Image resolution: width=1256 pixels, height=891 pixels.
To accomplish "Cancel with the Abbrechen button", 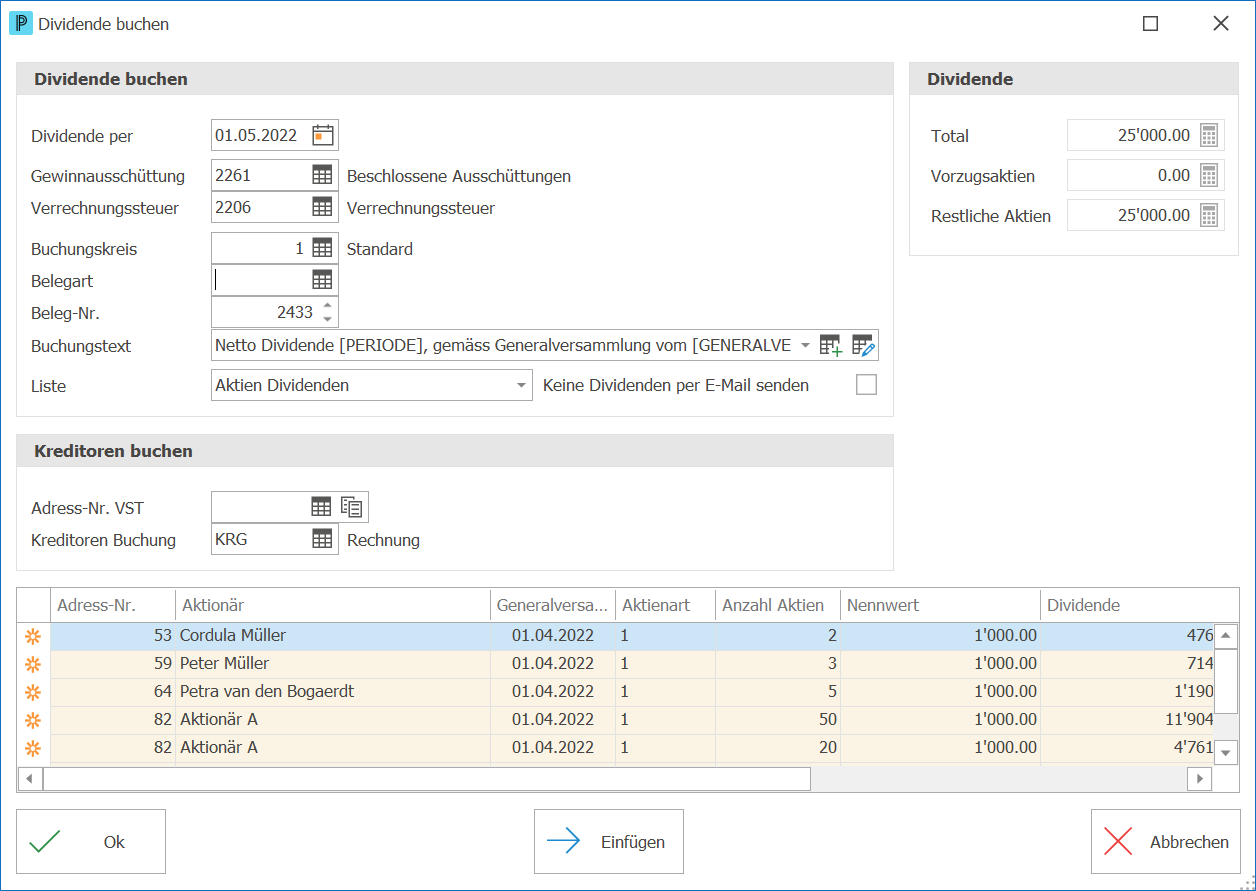I will coord(1166,842).
